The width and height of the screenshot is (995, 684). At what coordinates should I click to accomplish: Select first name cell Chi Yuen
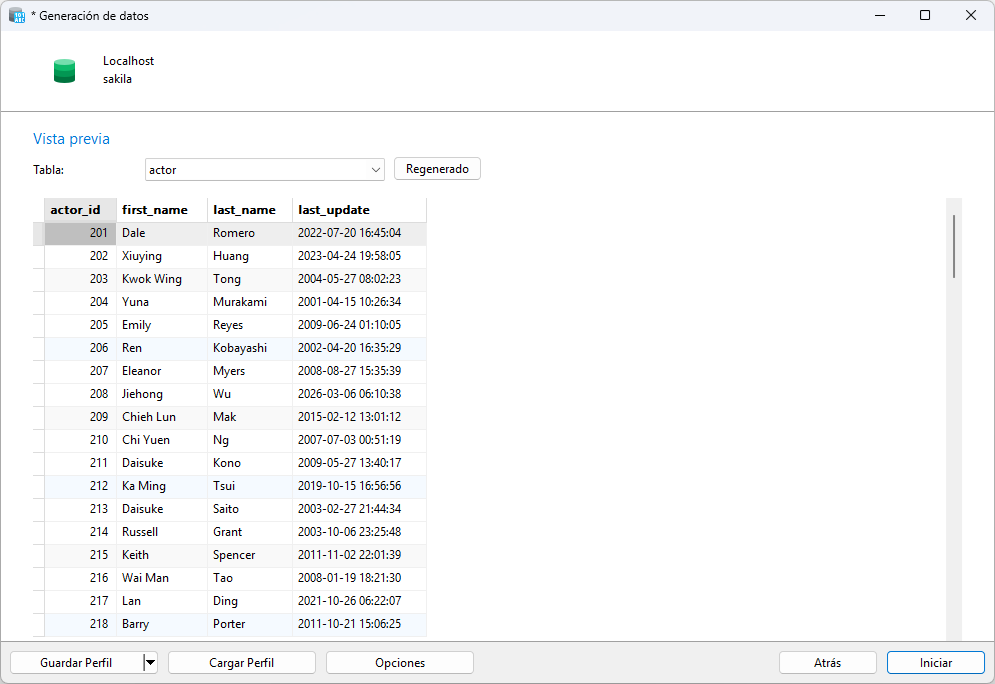tap(162, 440)
